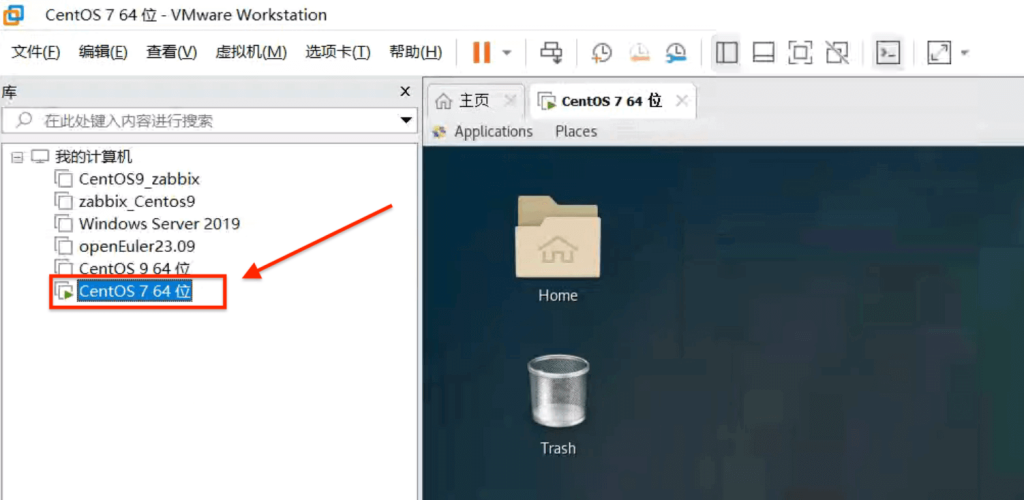This screenshot has height=500, width=1024.
Task: Click the pause virtual machine icon
Action: click(481, 52)
